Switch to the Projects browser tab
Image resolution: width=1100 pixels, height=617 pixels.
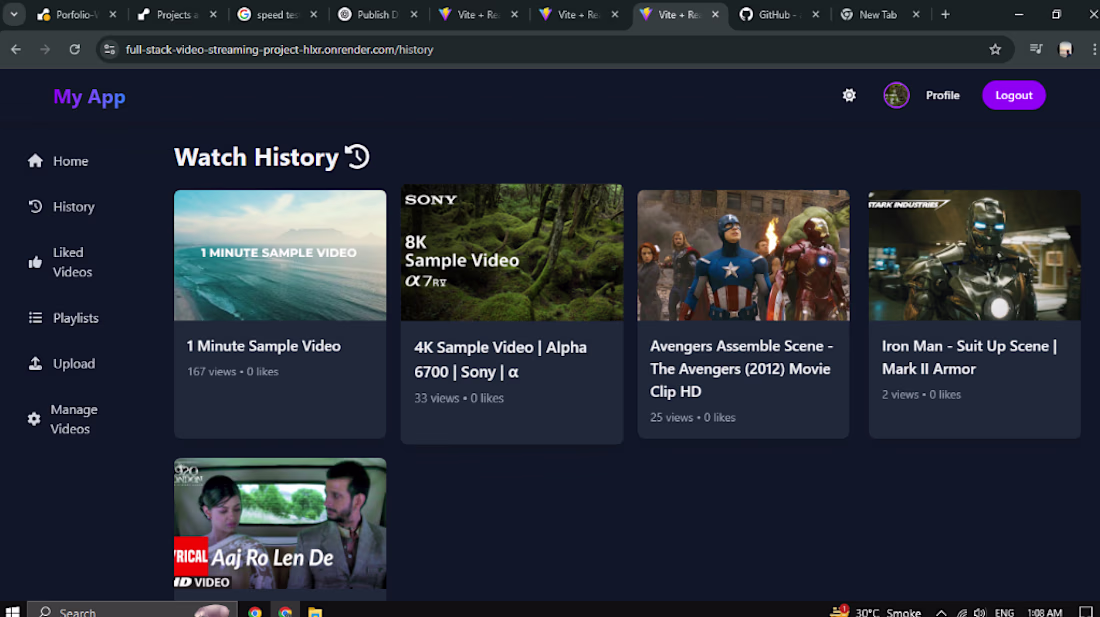177,14
